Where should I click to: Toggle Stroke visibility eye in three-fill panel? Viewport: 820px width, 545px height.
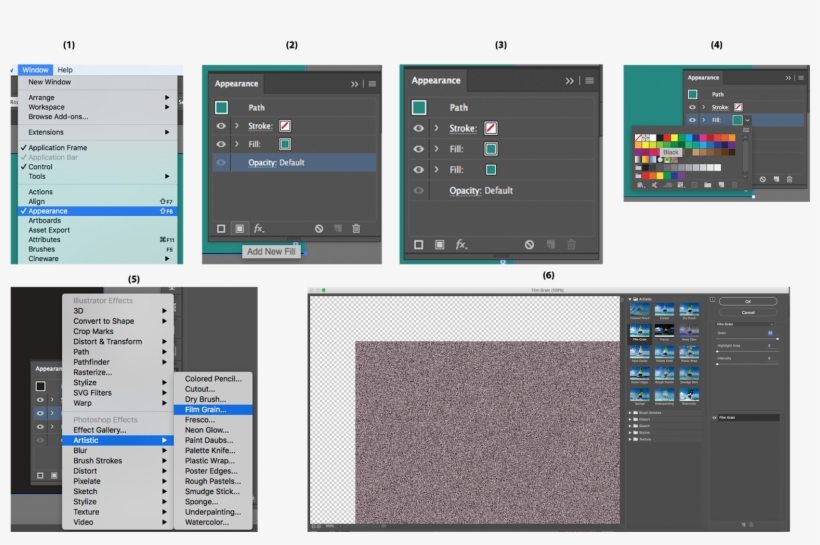pos(418,128)
